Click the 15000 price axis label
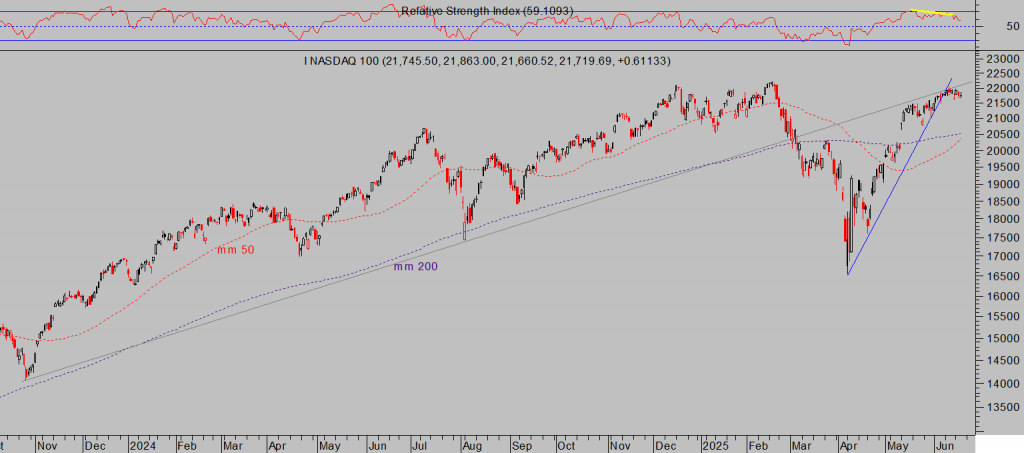Viewport: 1024px width, 453px height. [1002, 338]
